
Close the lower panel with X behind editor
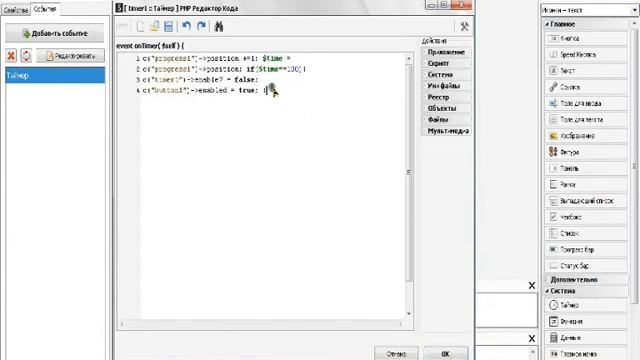tap(531, 338)
